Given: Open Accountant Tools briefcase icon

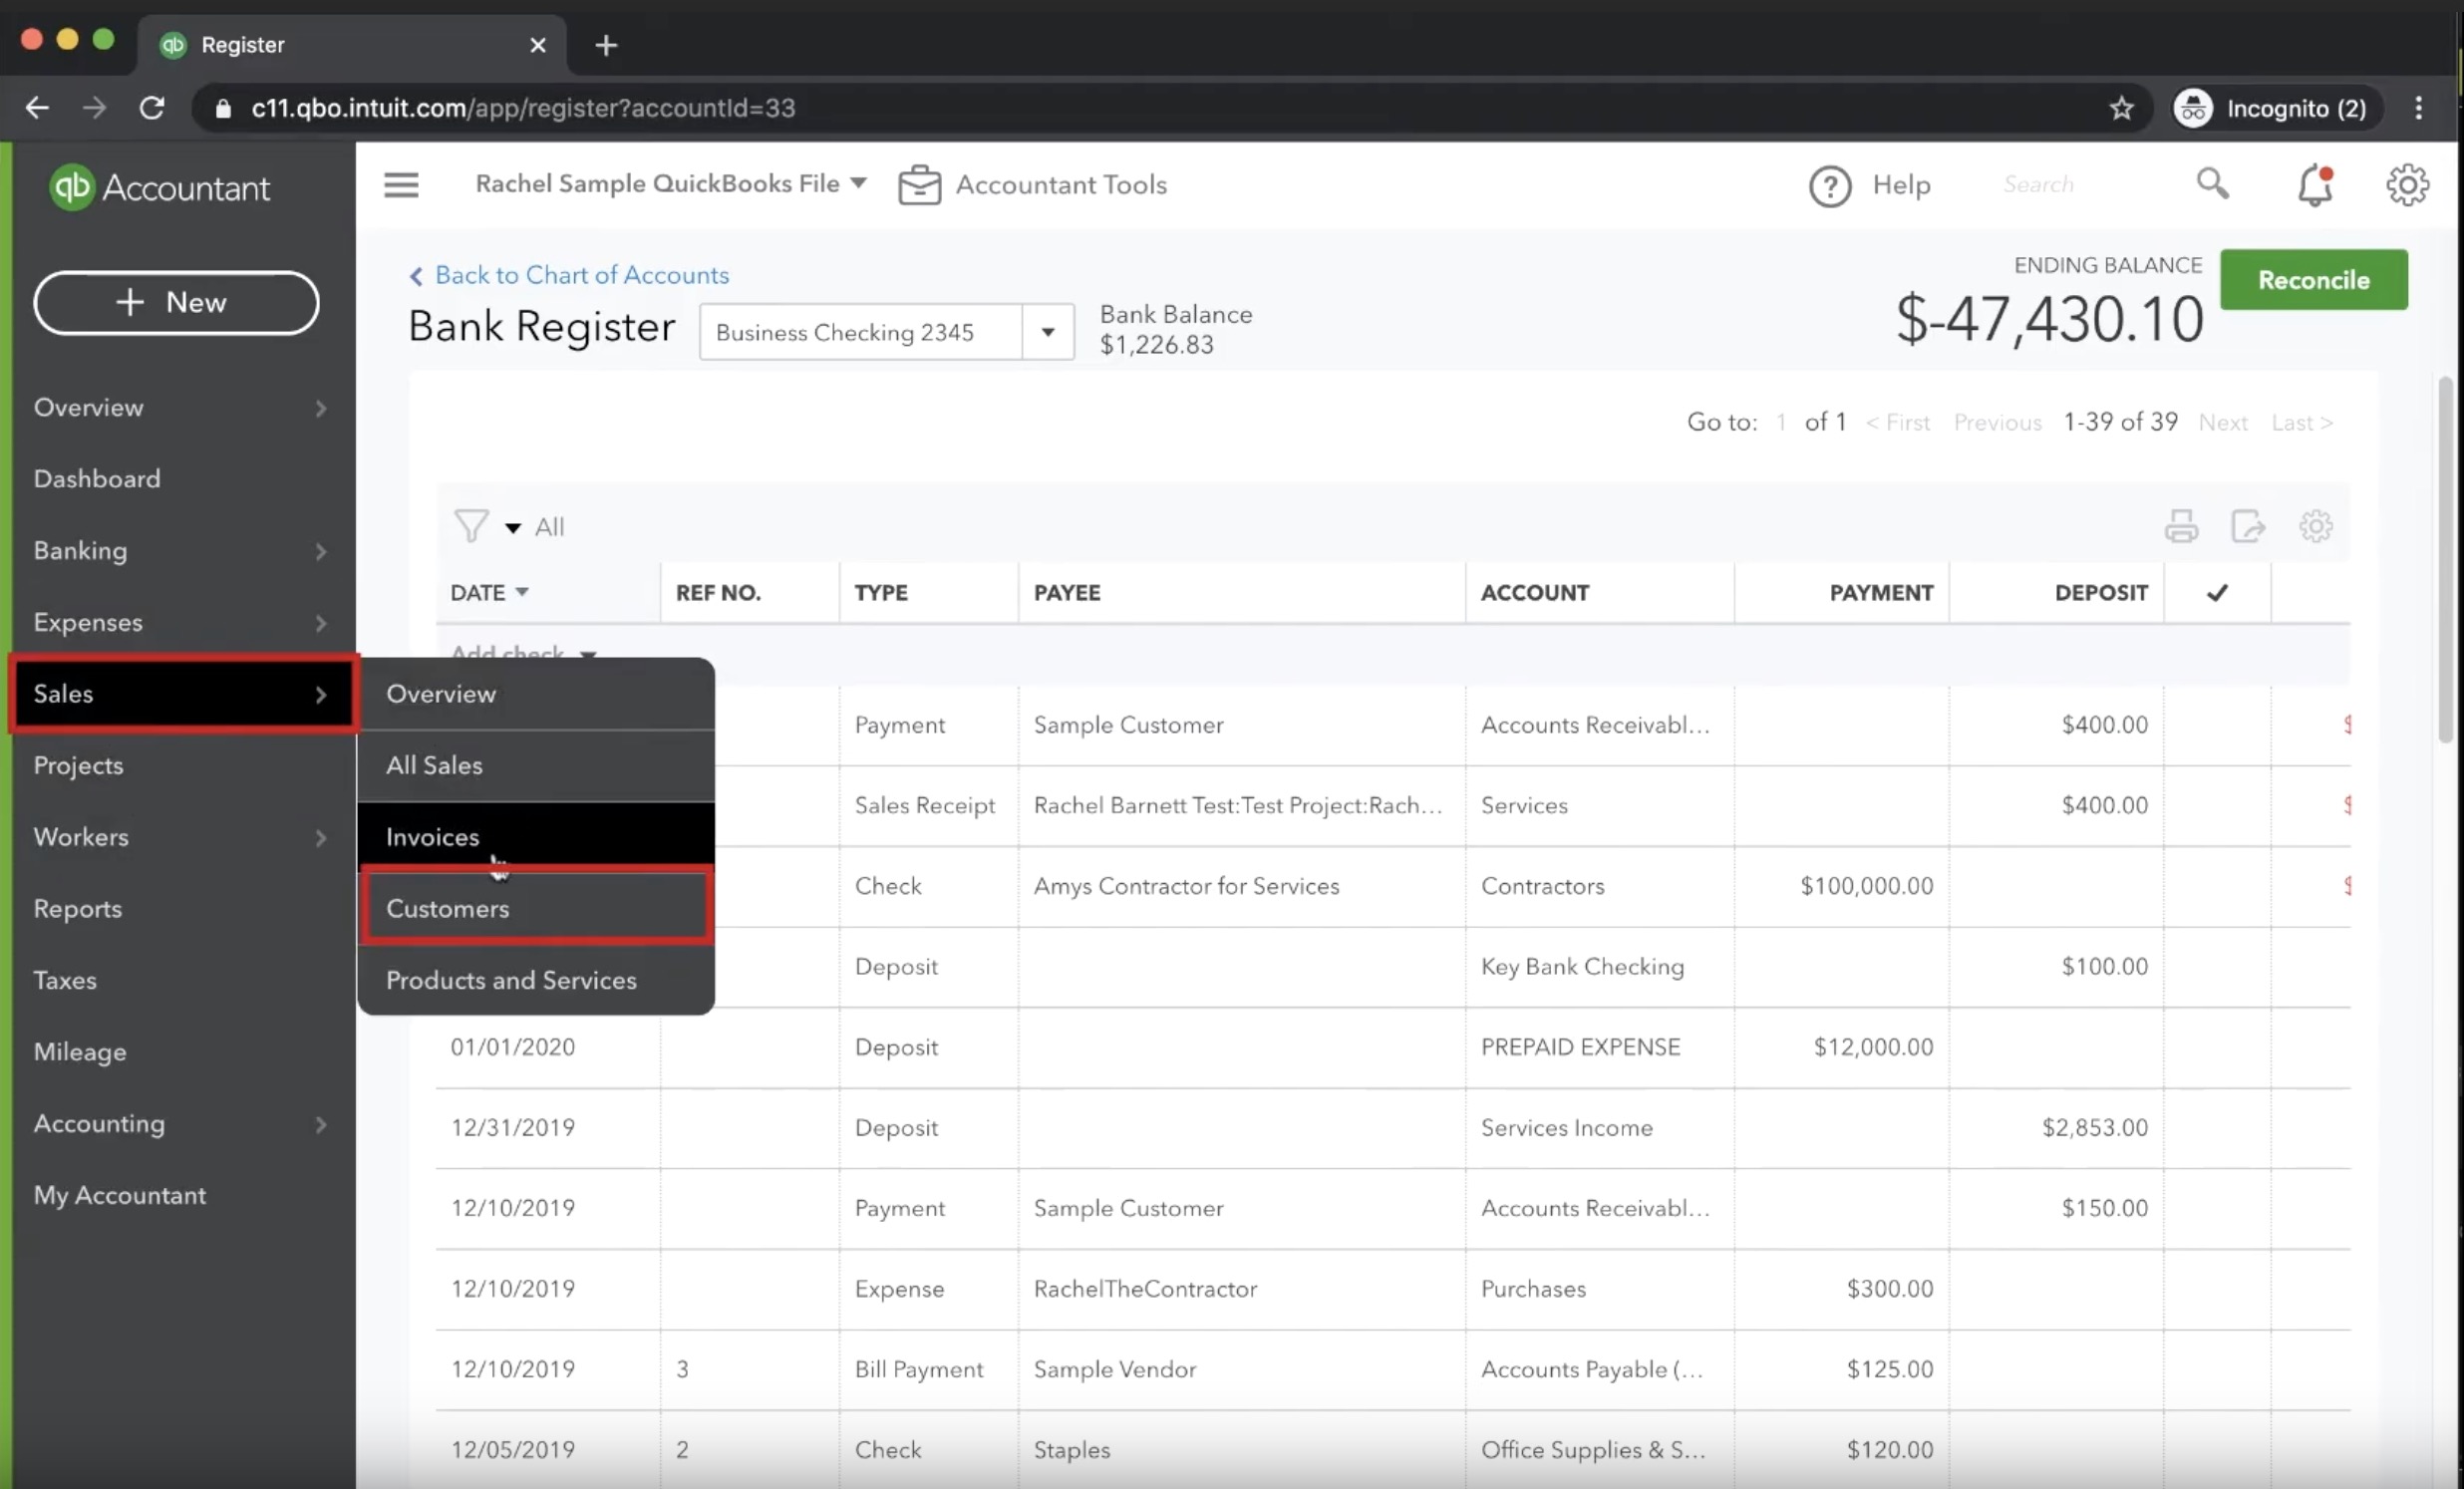Looking at the screenshot, I should tap(919, 185).
